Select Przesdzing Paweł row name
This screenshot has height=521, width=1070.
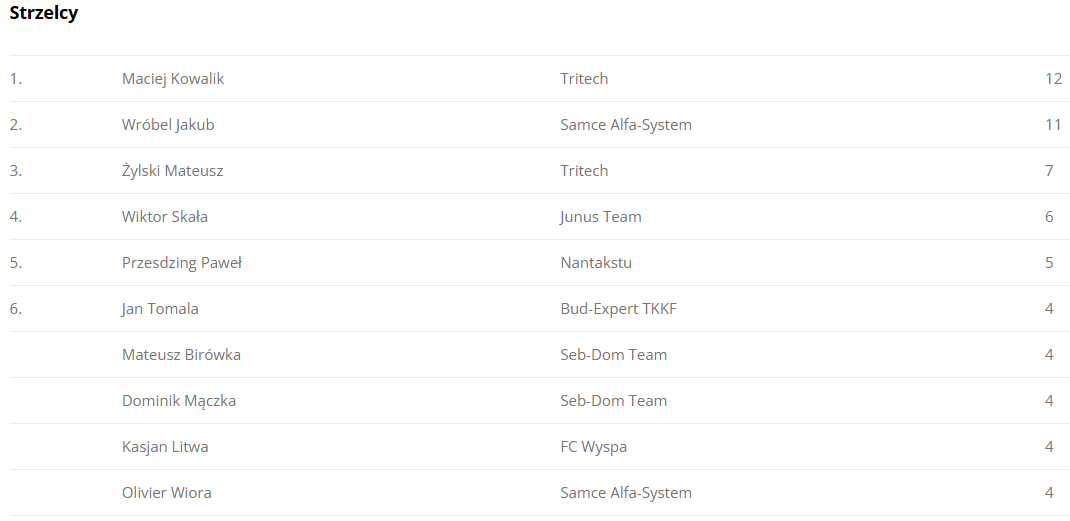tap(182, 263)
